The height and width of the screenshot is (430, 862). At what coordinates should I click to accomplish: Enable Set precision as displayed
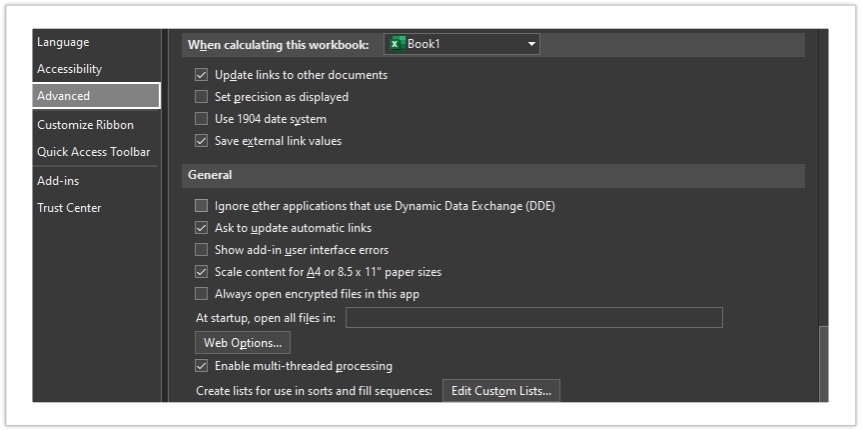pyautogui.click(x=201, y=97)
